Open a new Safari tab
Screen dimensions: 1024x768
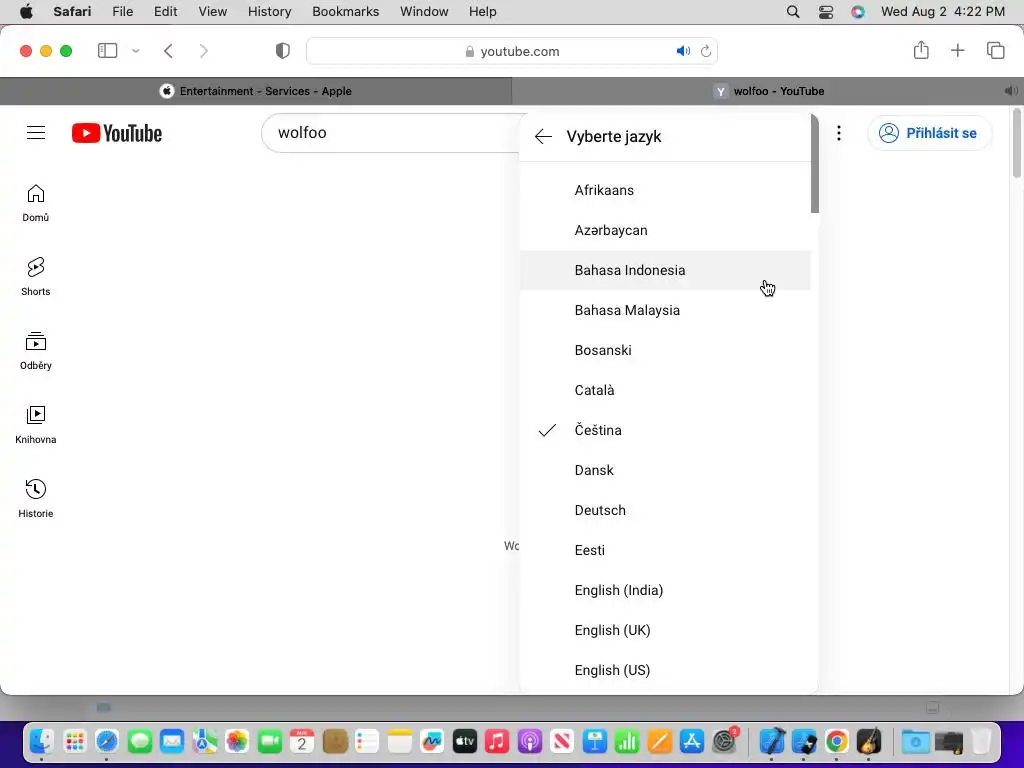957,50
